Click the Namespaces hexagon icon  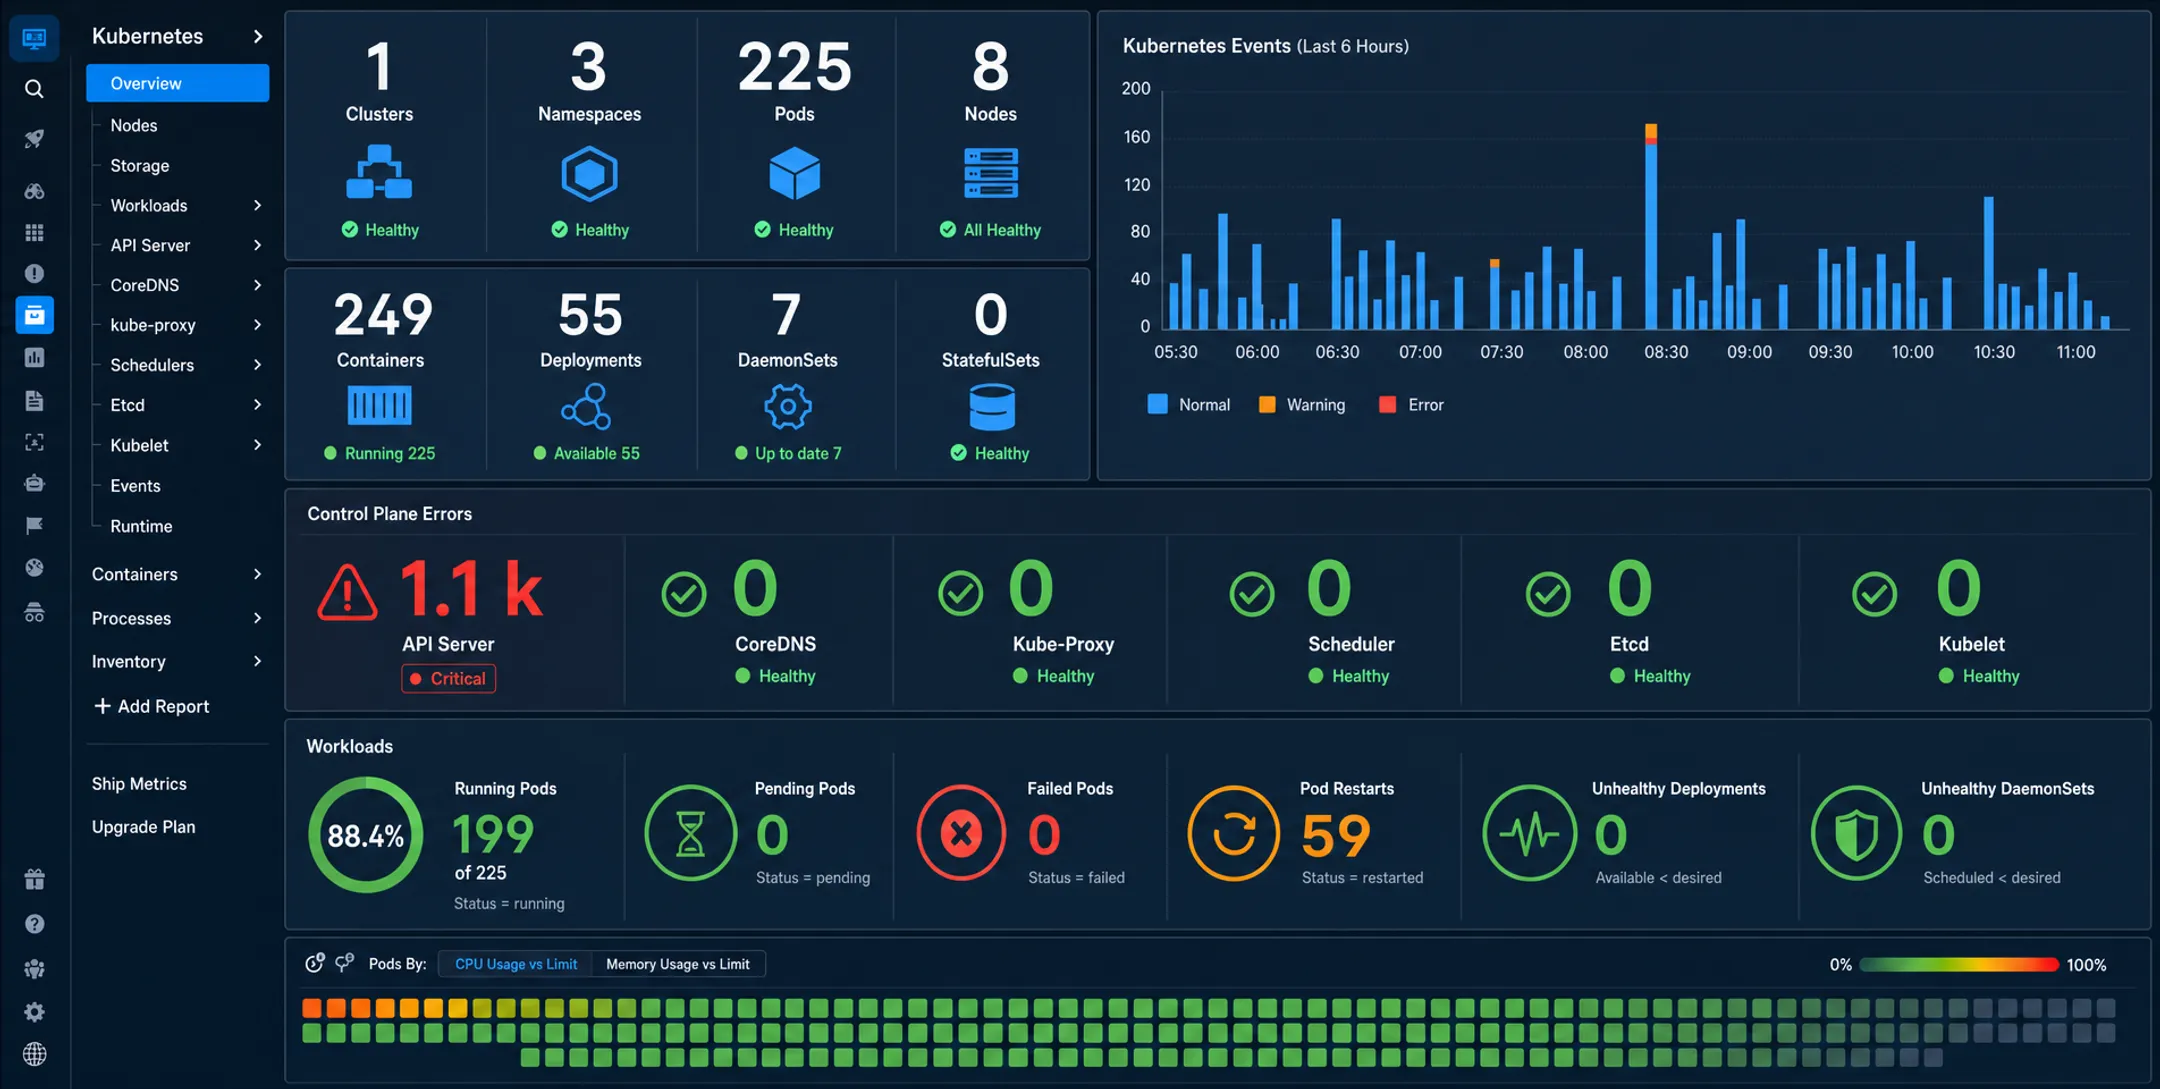tap(589, 174)
